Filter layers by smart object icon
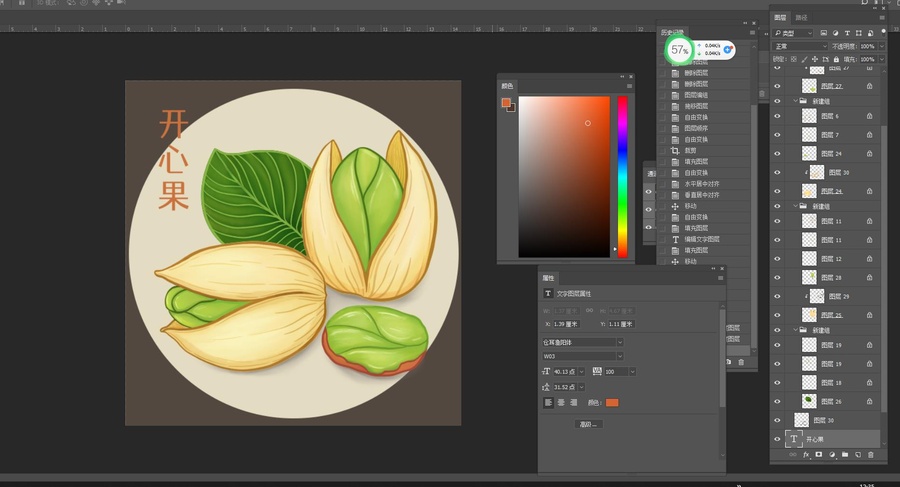 (870, 33)
